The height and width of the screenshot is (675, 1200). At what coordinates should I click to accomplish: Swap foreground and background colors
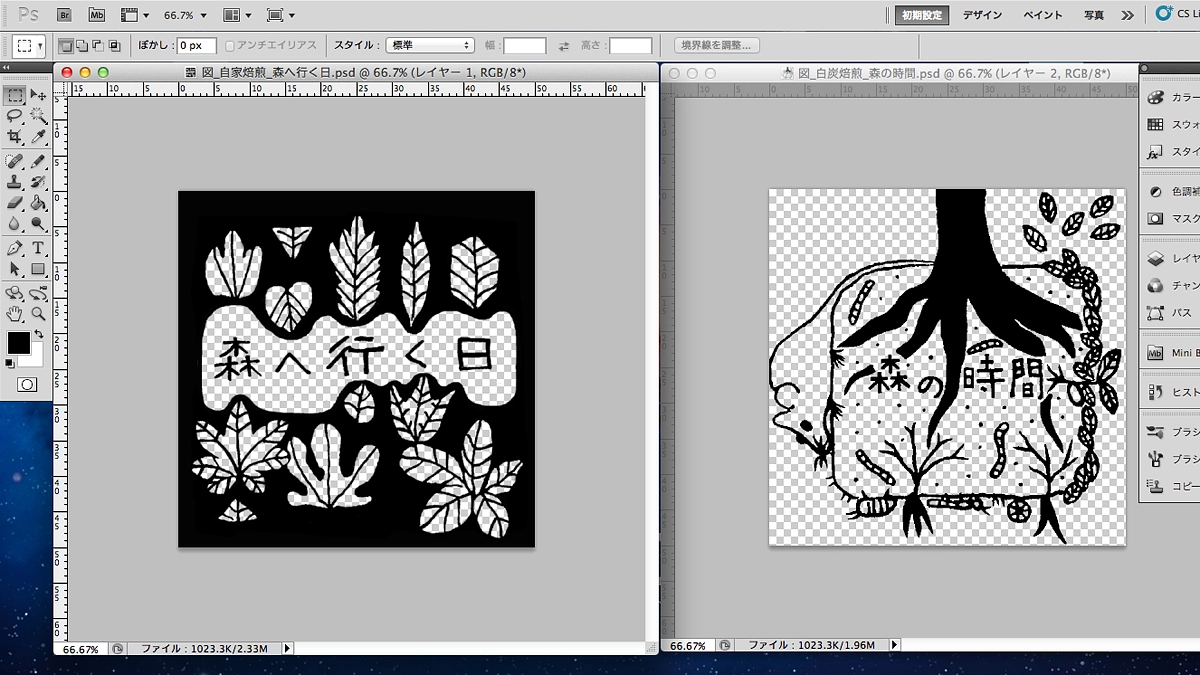(x=39, y=334)
